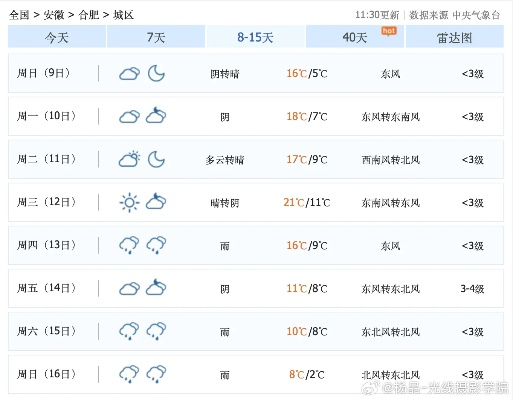513x400 pixels.
Task: Click daytime rain icon for 周日（16日）
Action: click(129, 374)
